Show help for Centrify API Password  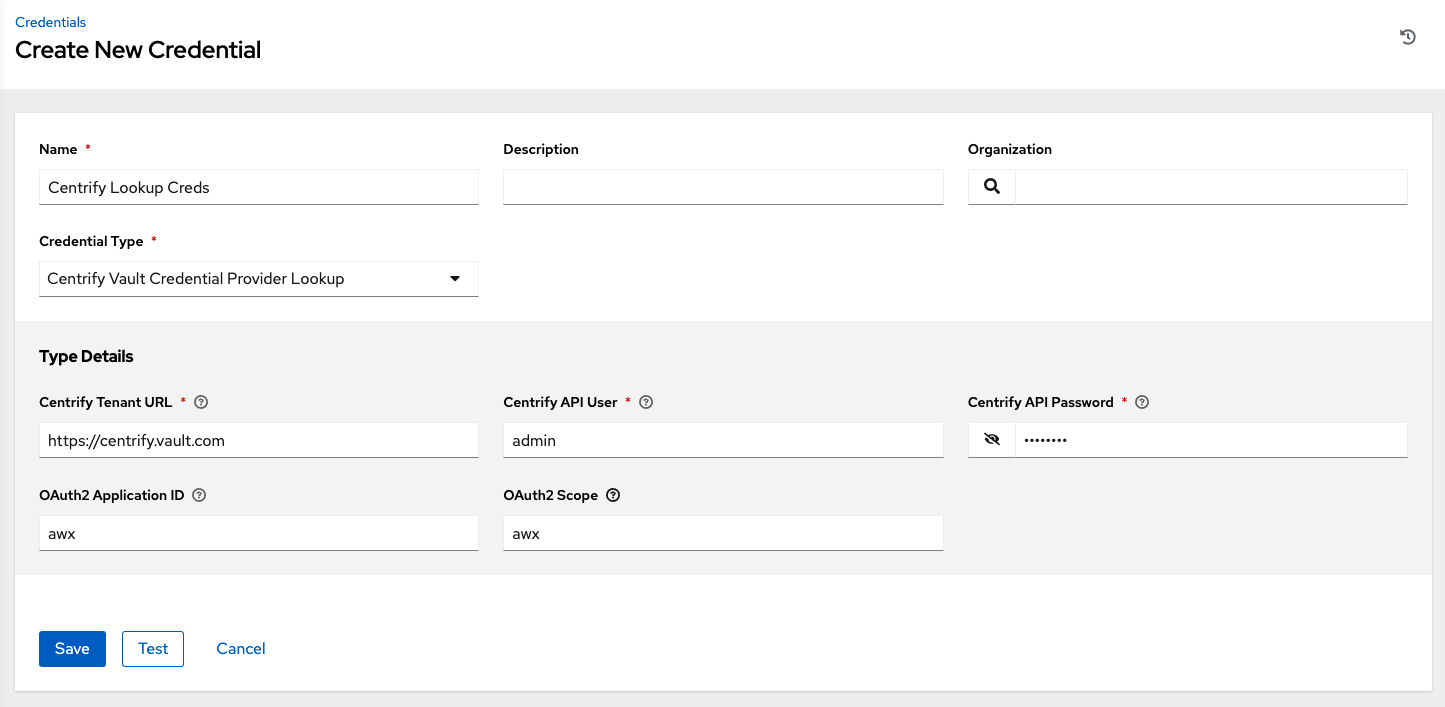point(1142,401)
